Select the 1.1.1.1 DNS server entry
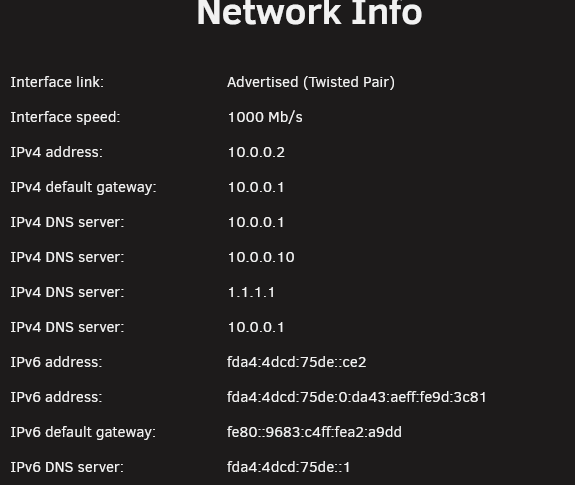The width and height of the screenshot is (575, 485). pyautogui.click(x=251, y=292)
